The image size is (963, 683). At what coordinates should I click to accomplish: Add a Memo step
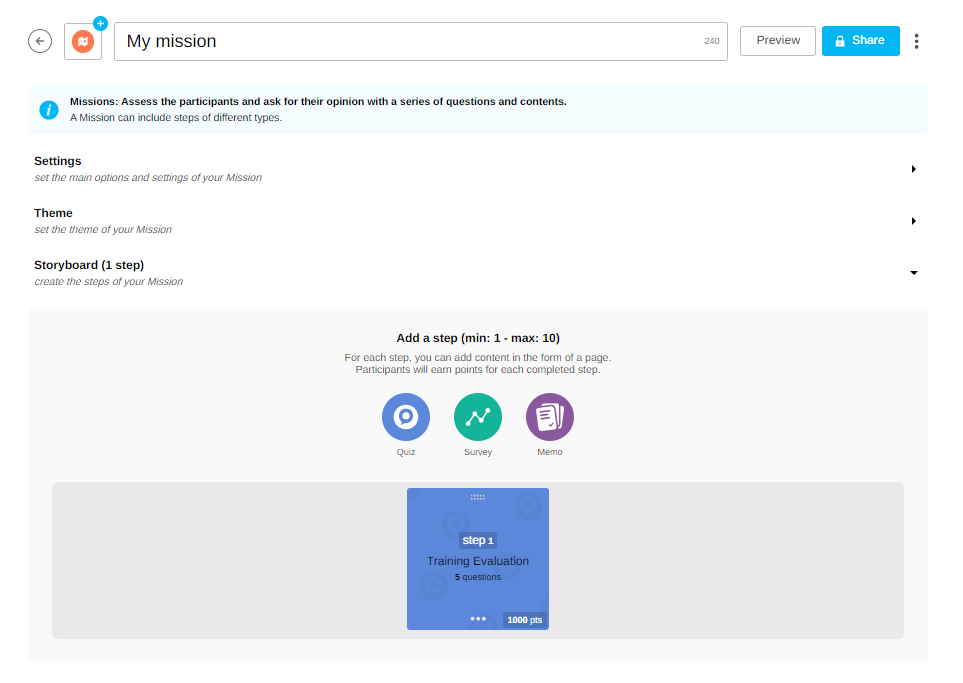pyautogui.click(x=549, y=417)
